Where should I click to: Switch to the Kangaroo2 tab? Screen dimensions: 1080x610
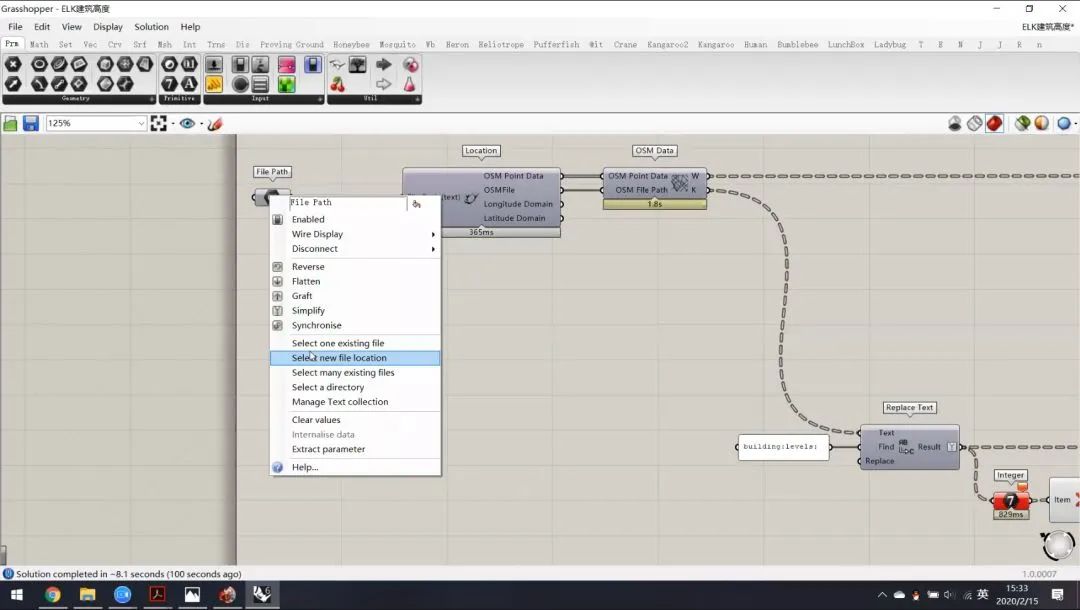pos(667,44)
